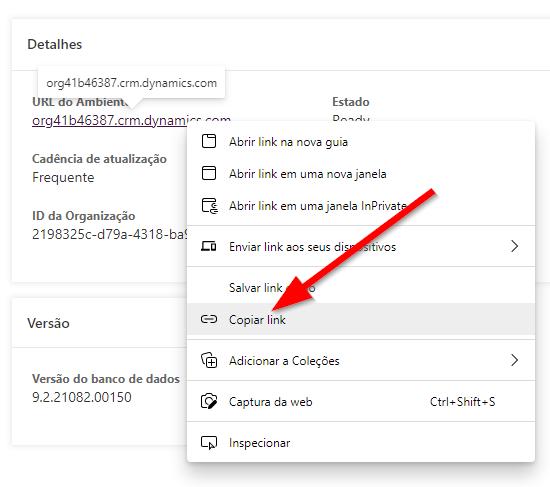Select the Salvar link como entry
The image size is (550, 487).
361,288
